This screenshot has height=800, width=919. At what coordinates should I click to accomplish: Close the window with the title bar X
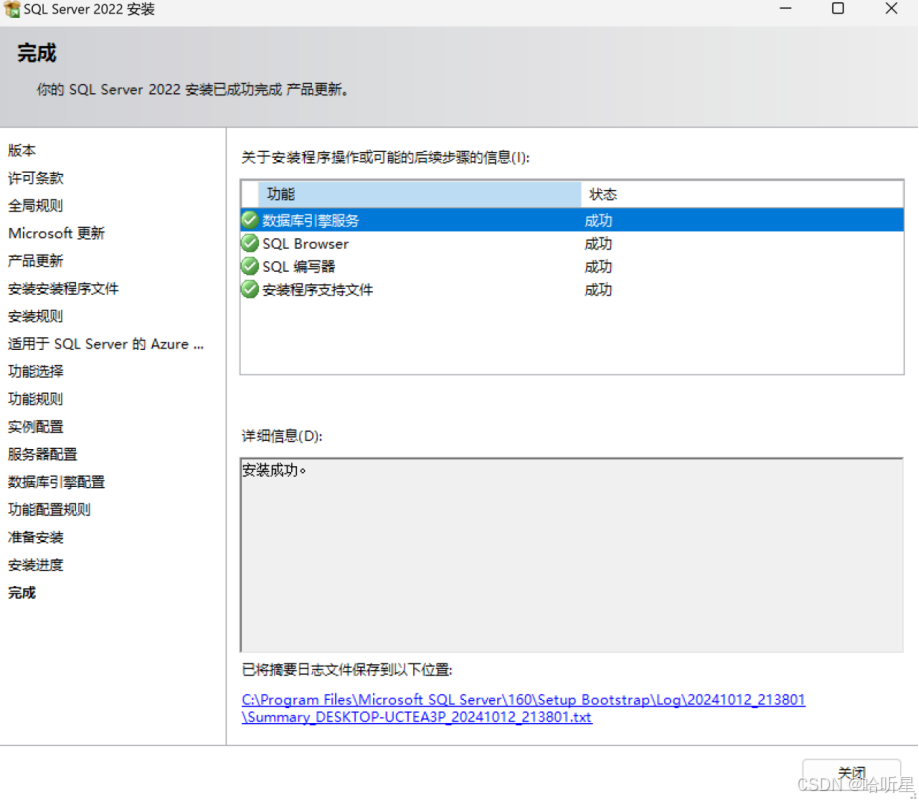click(891, 9)
